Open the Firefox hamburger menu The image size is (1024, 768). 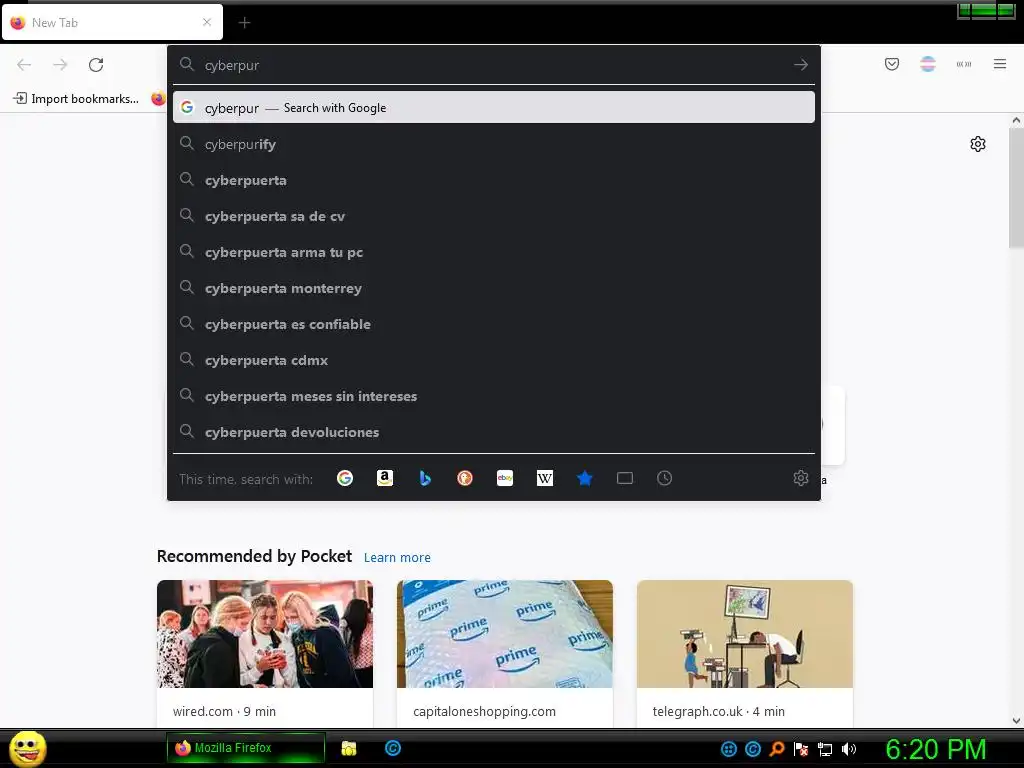coord(1000,64)
